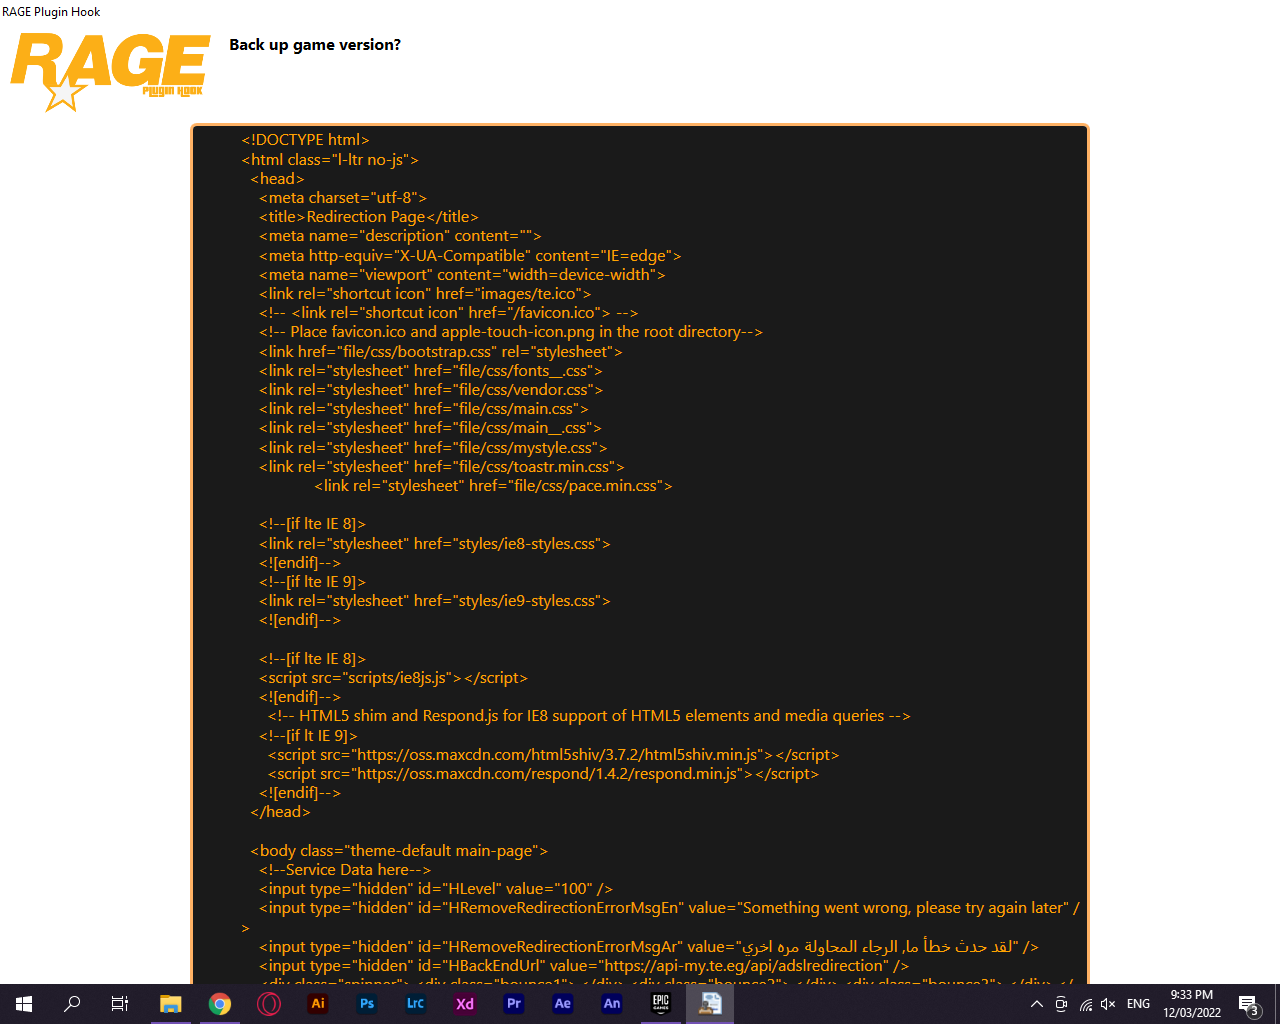This screenshot has height=1024, width=1280.
Task: Click the "HBackEndUrl" hidden input line
Action: (x=584, y=966)
